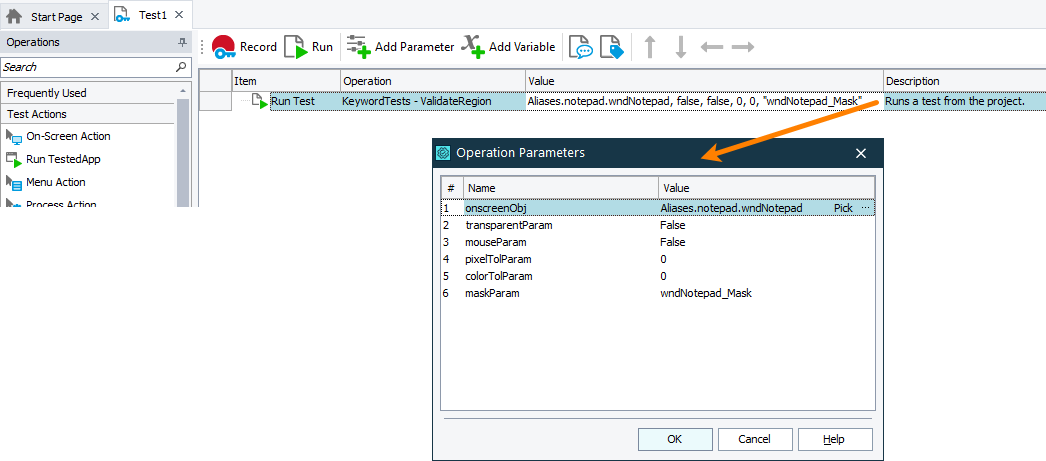Click the Record button in toolbar
1046x461 pixels.
tap(244, 47)
